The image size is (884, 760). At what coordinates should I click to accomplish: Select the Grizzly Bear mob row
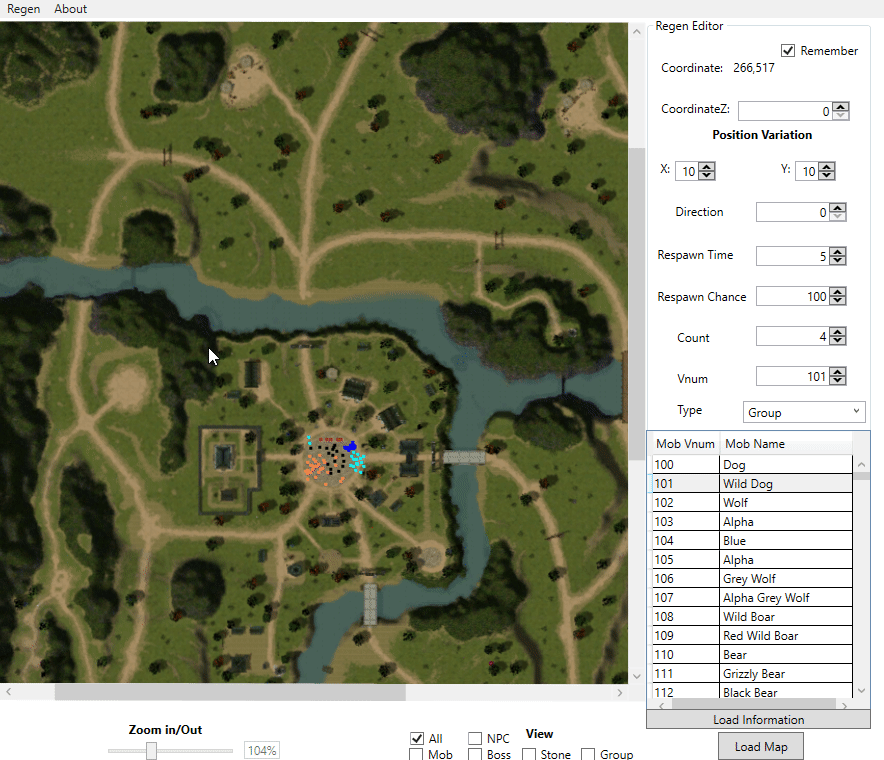[x=752, y=674]
